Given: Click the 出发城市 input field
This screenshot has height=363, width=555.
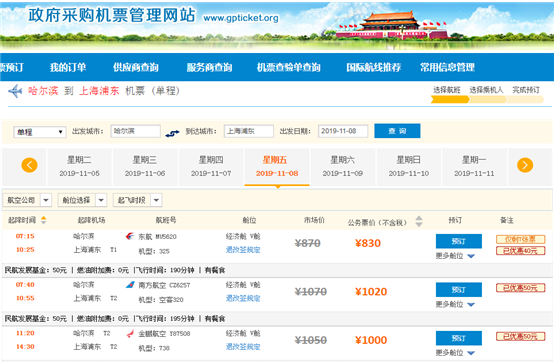Looking at the screenshot, I should (x=136, y=131).
